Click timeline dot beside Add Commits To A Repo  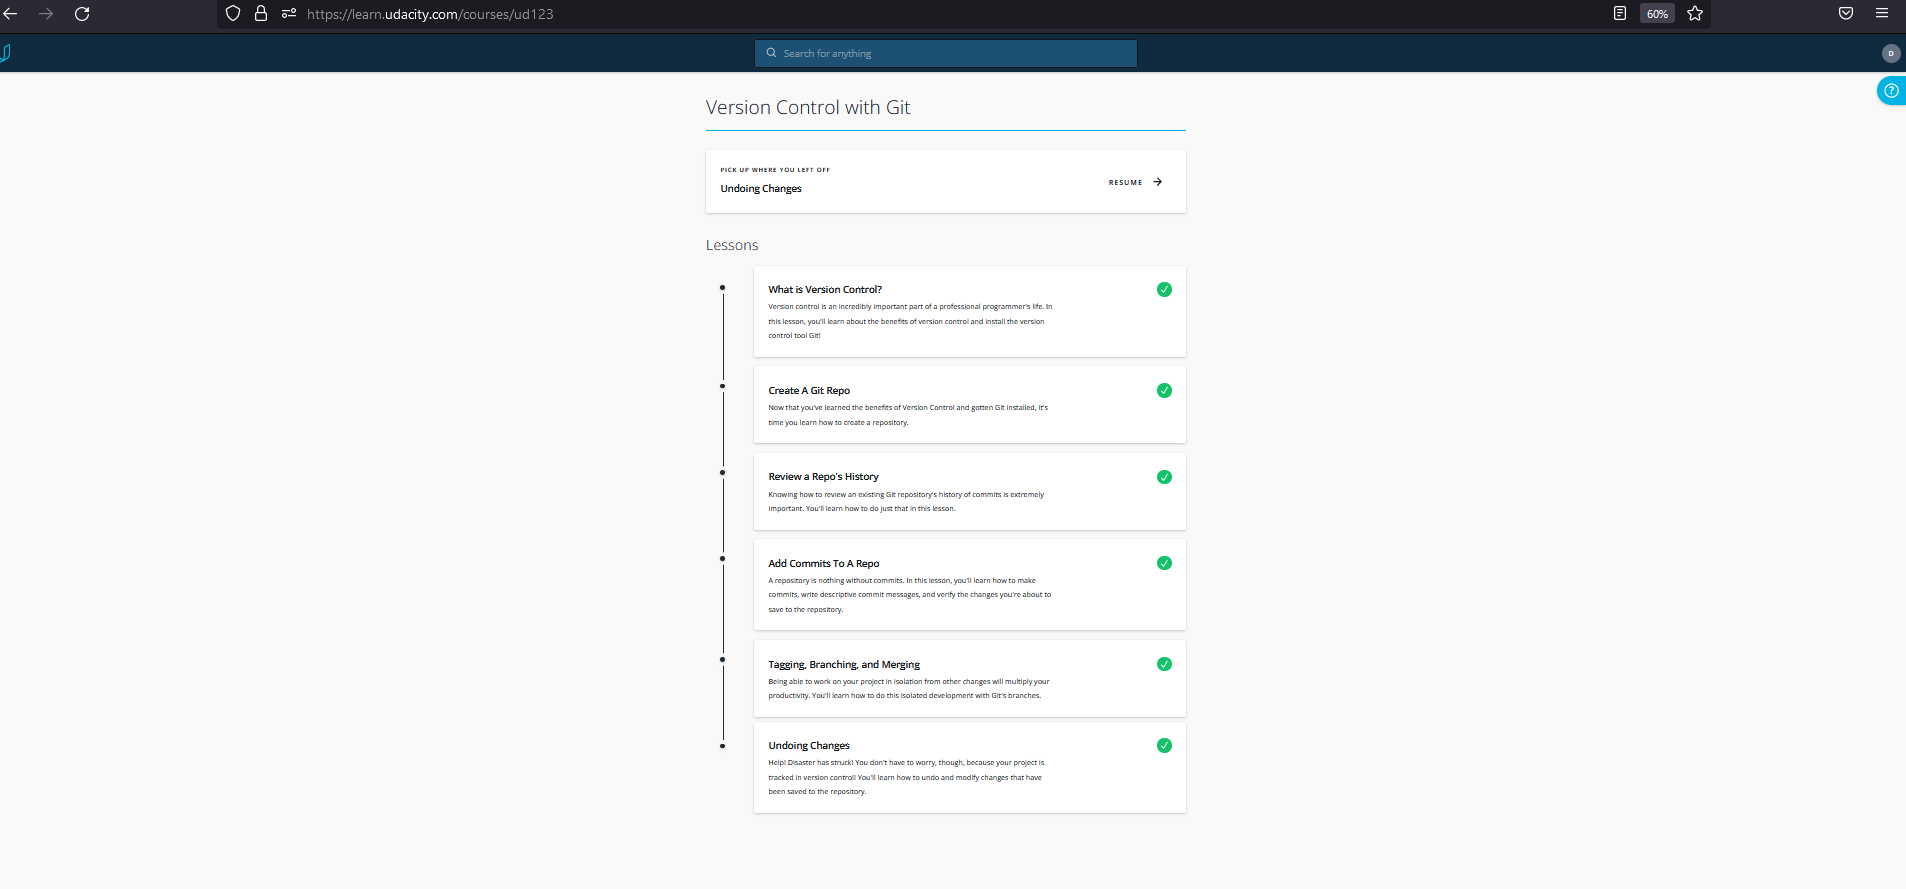722,559
